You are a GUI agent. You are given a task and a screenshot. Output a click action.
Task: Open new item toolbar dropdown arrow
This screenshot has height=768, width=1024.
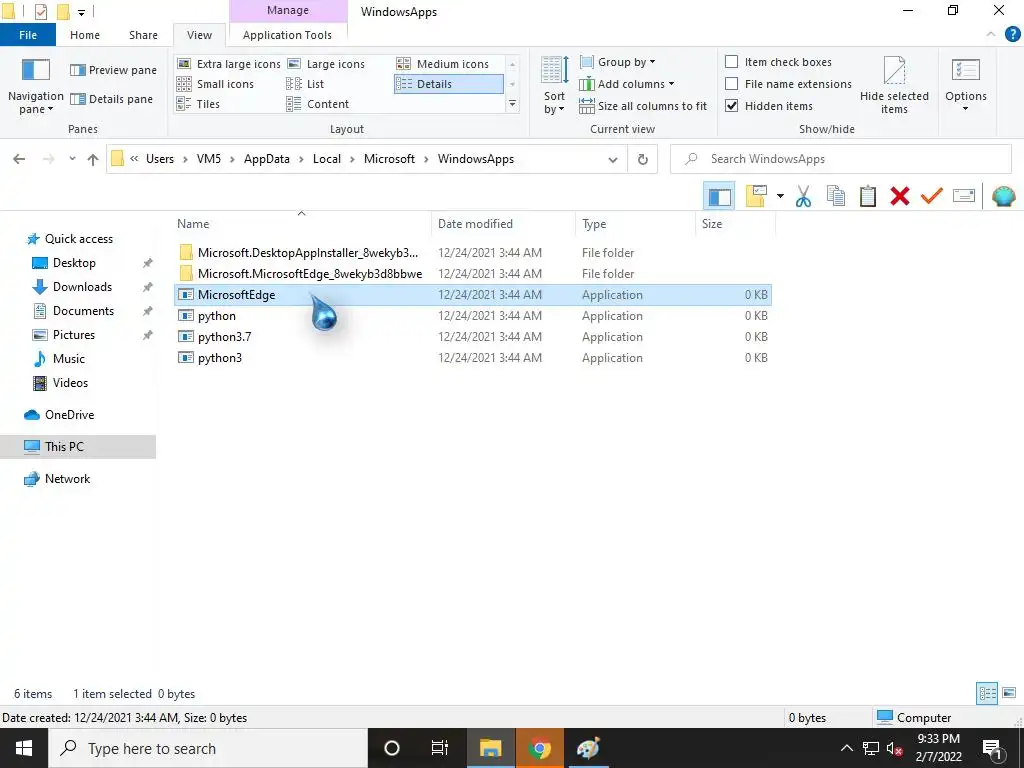[780, 196]
